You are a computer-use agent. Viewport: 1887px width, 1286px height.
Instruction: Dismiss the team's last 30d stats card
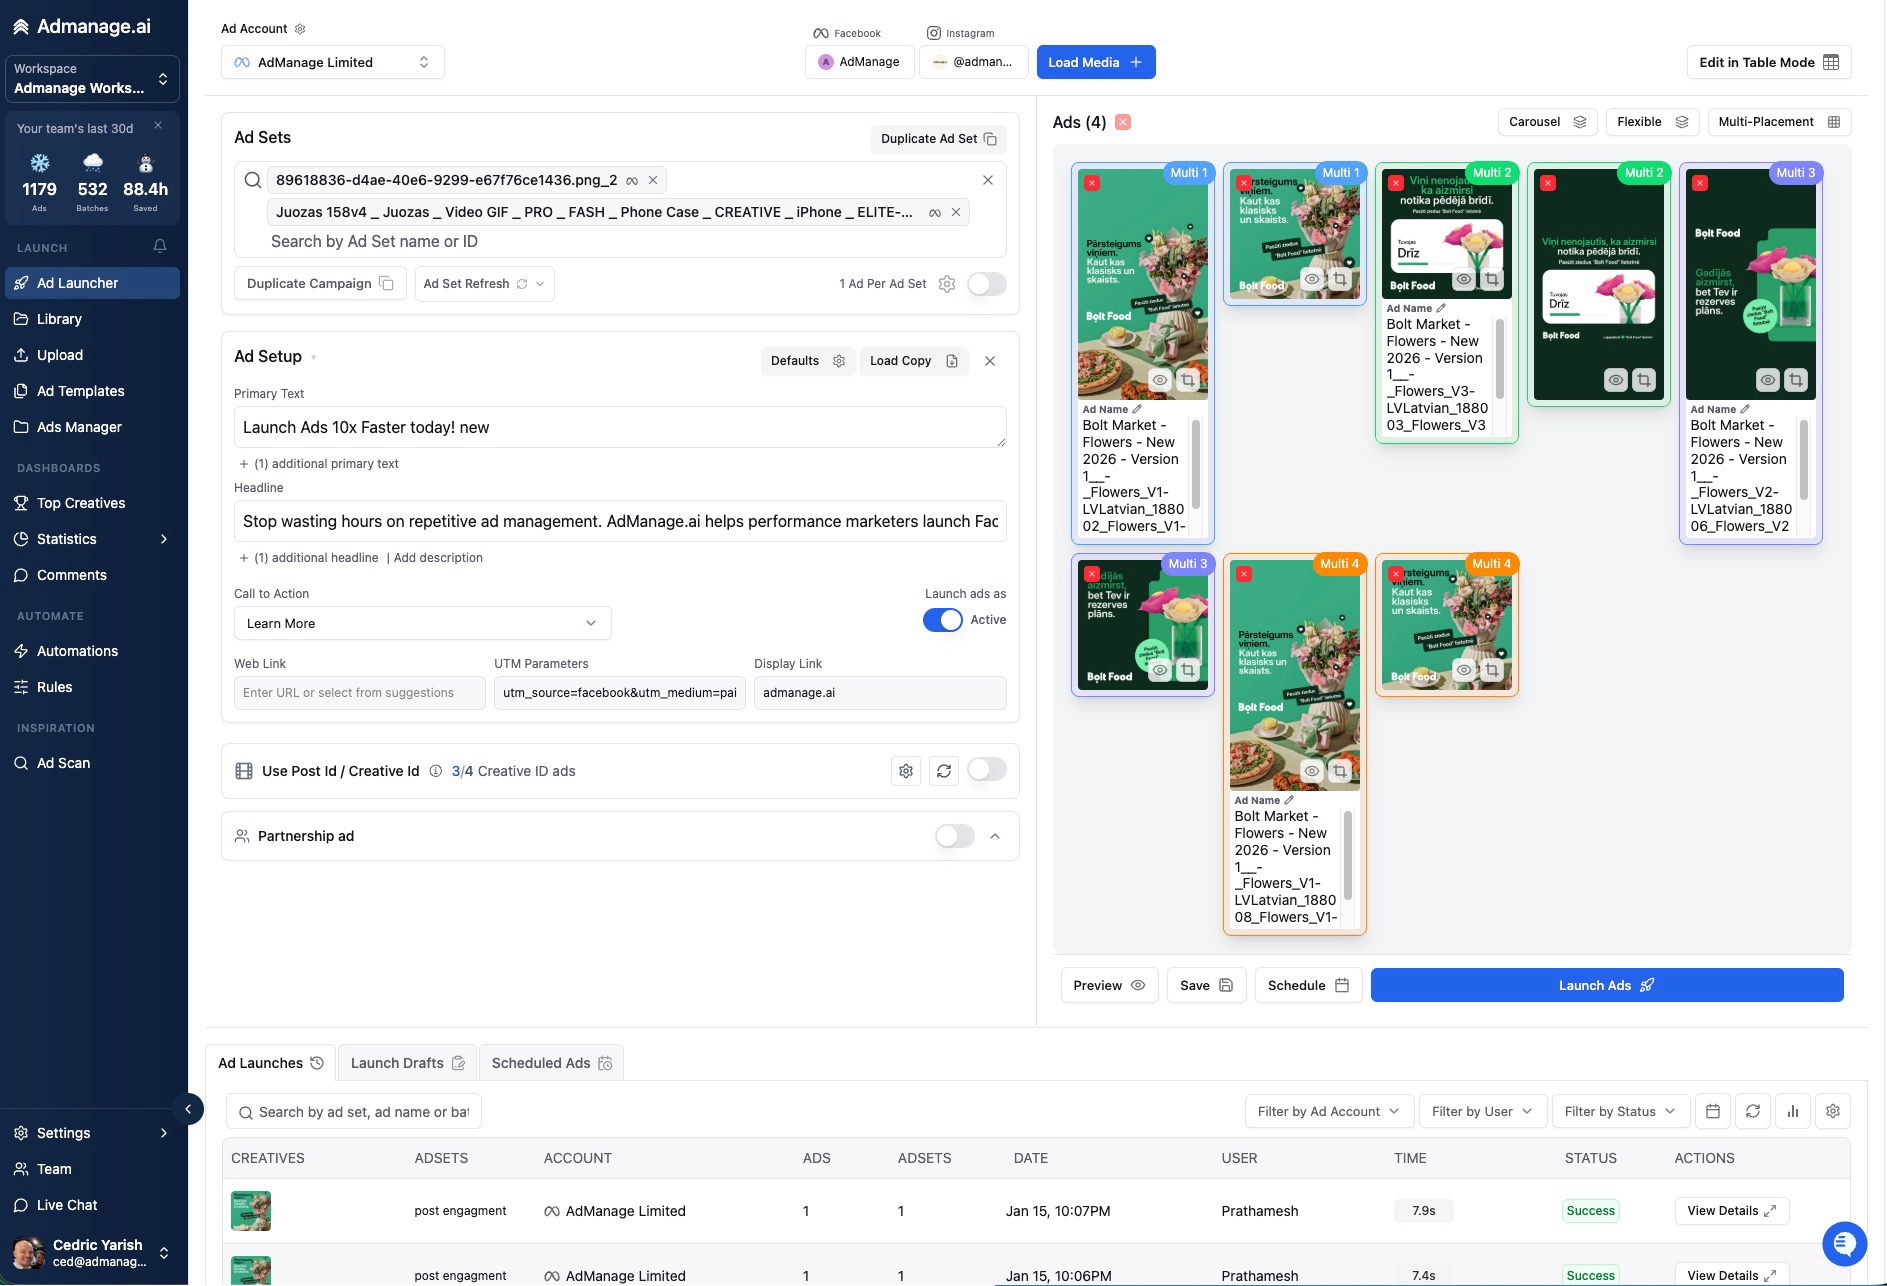158,126
